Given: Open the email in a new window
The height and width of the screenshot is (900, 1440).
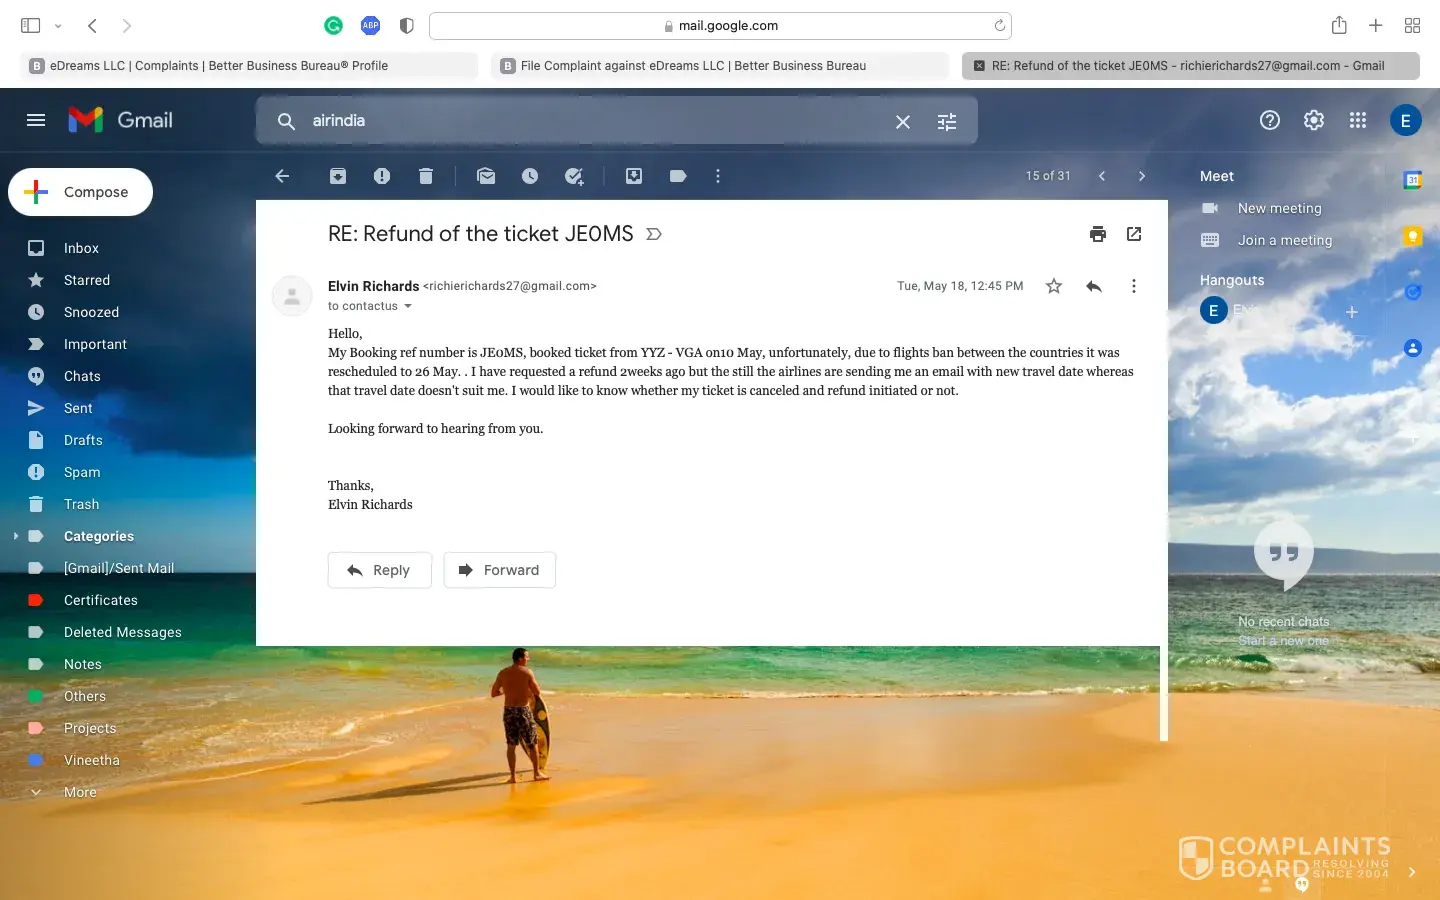Looking at the screenshot, I should 1134,234.
